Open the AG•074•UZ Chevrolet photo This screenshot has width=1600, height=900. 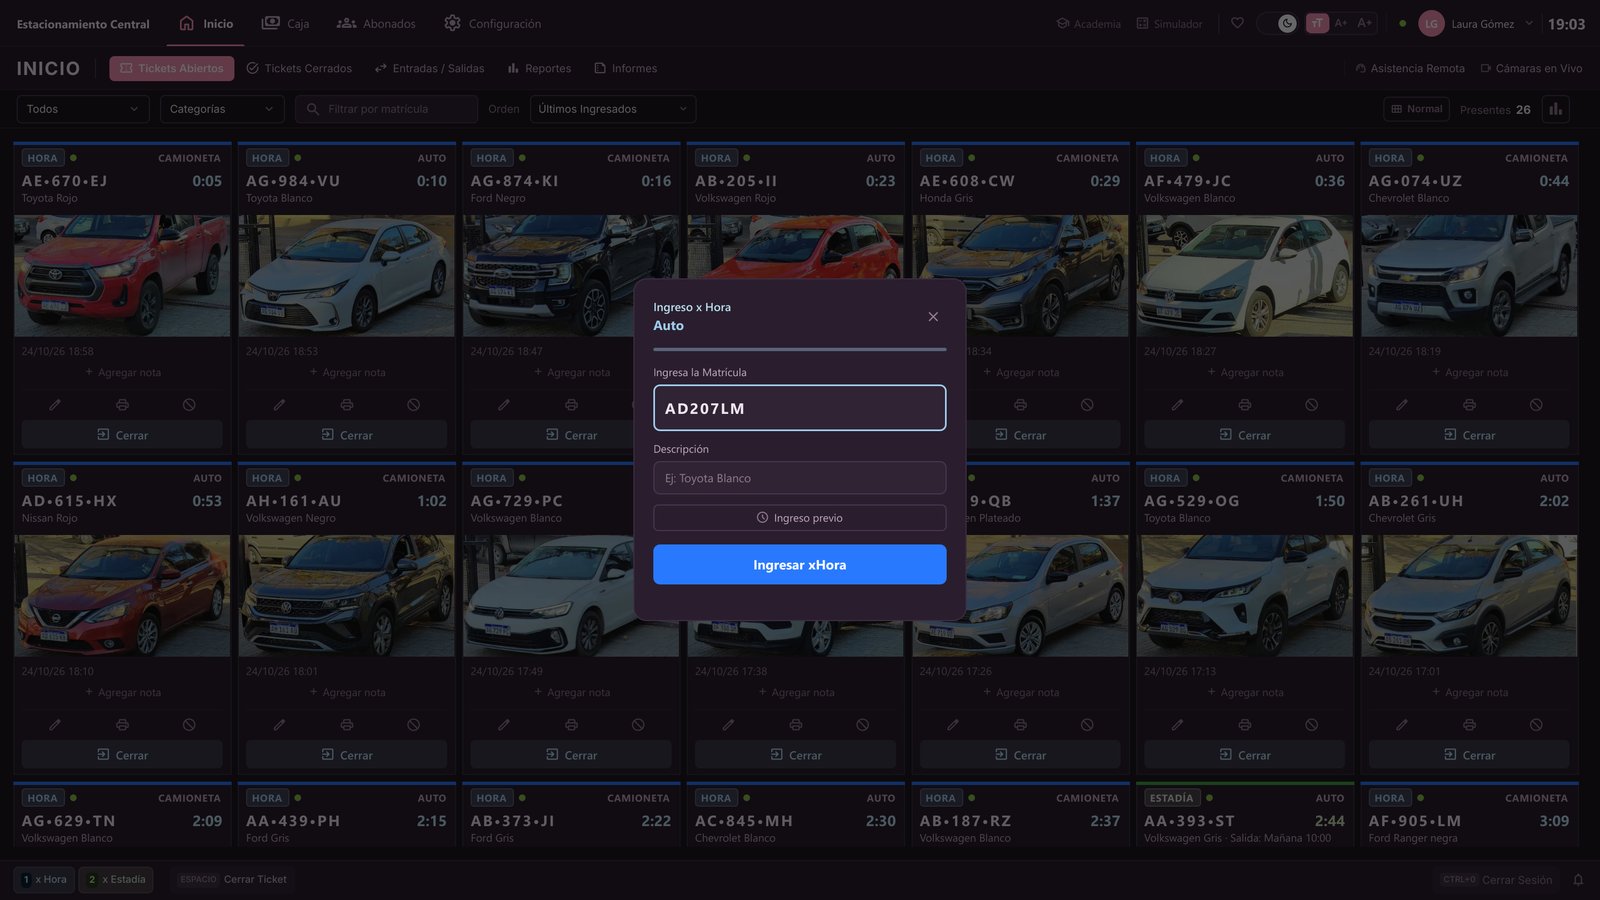coord(1469,276)
